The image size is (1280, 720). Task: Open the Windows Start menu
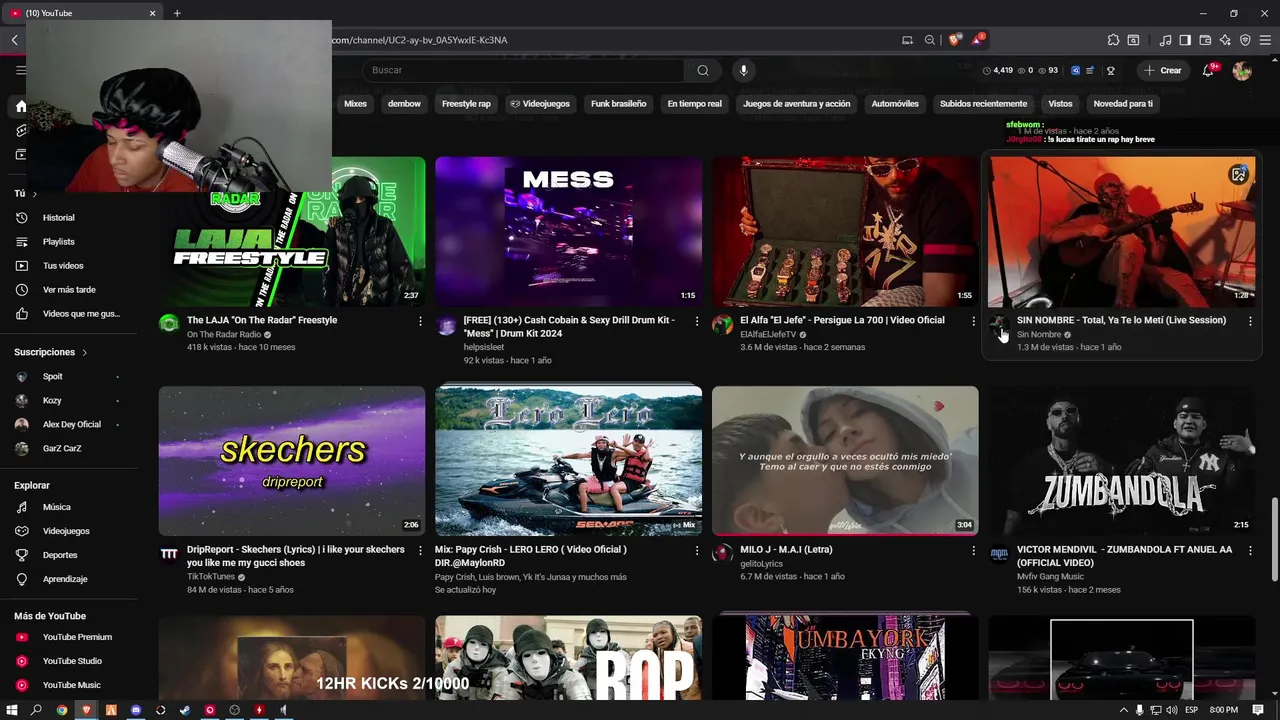coord(12,710)
